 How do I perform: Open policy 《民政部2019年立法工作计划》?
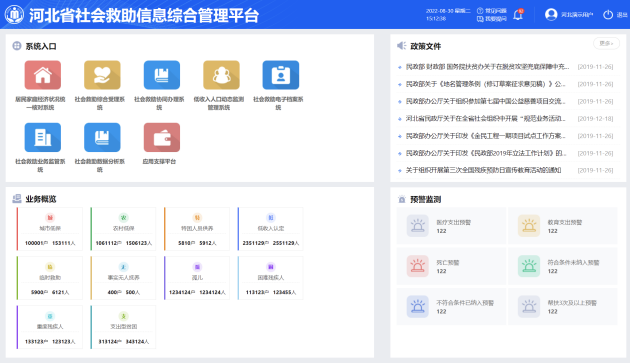click(485, 153)
